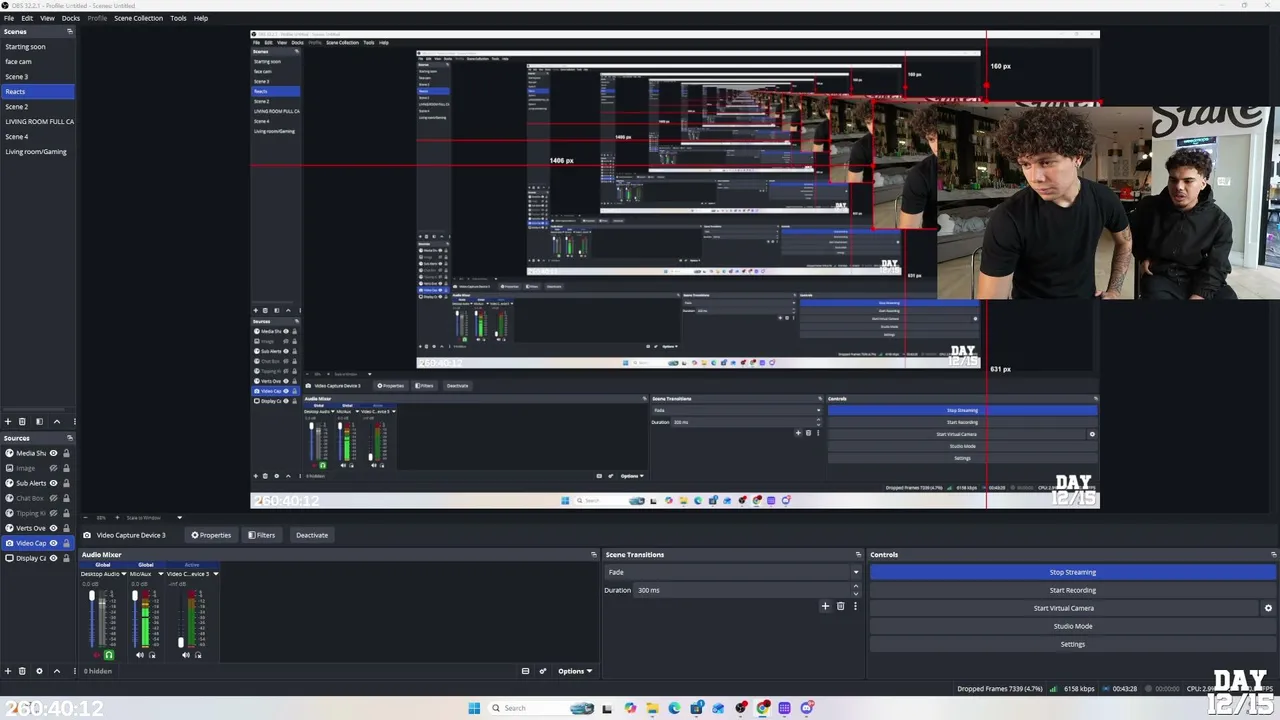Image resolution: width=1280 pixels, height=720 pixels.
Task: Open the Fade transition dropdown
Action: click(x=732, y=572)
